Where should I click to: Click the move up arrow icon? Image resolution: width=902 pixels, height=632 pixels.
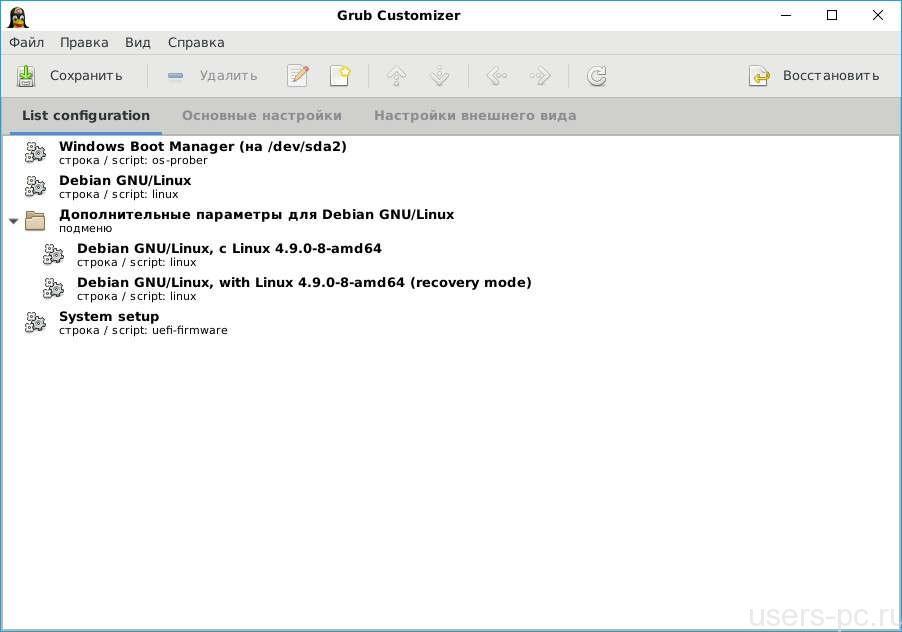tap(397, 76)
